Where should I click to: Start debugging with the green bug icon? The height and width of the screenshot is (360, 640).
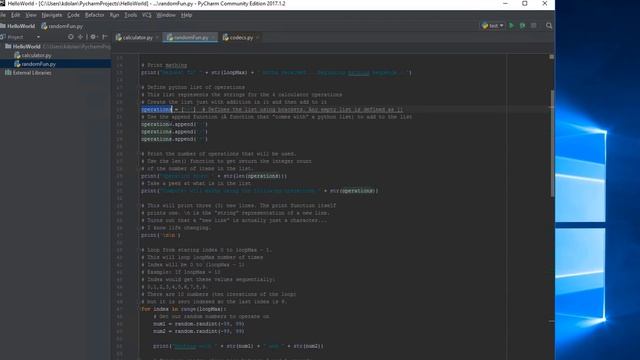[522, 25]
